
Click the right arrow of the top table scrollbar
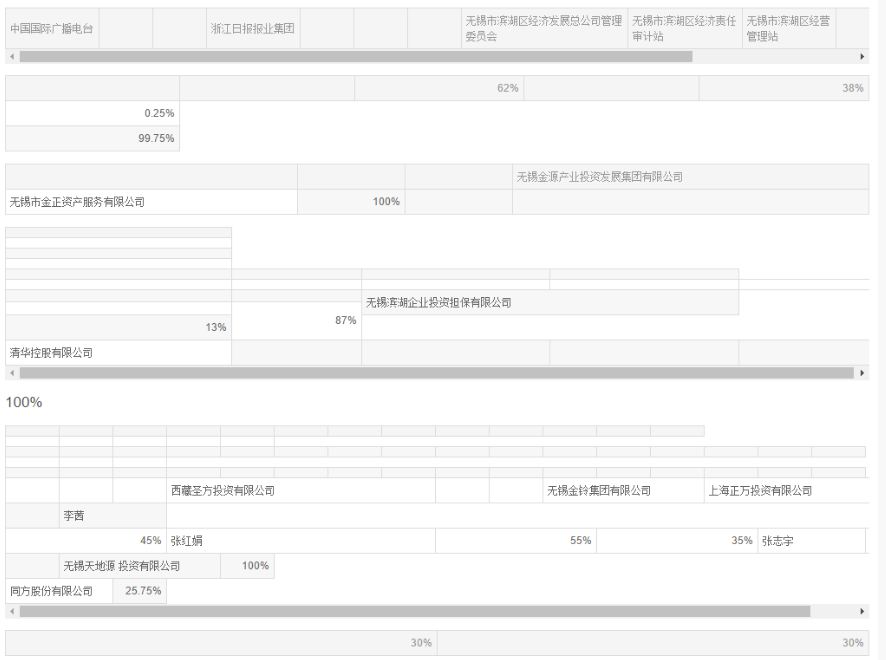862,57
